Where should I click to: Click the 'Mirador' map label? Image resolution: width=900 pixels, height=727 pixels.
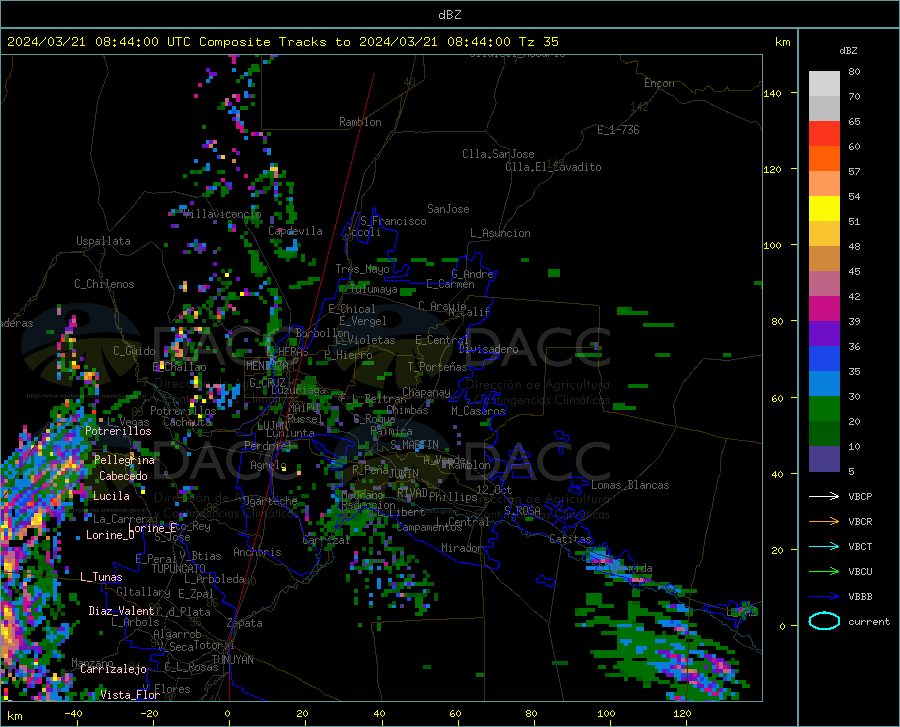(461, 548)
